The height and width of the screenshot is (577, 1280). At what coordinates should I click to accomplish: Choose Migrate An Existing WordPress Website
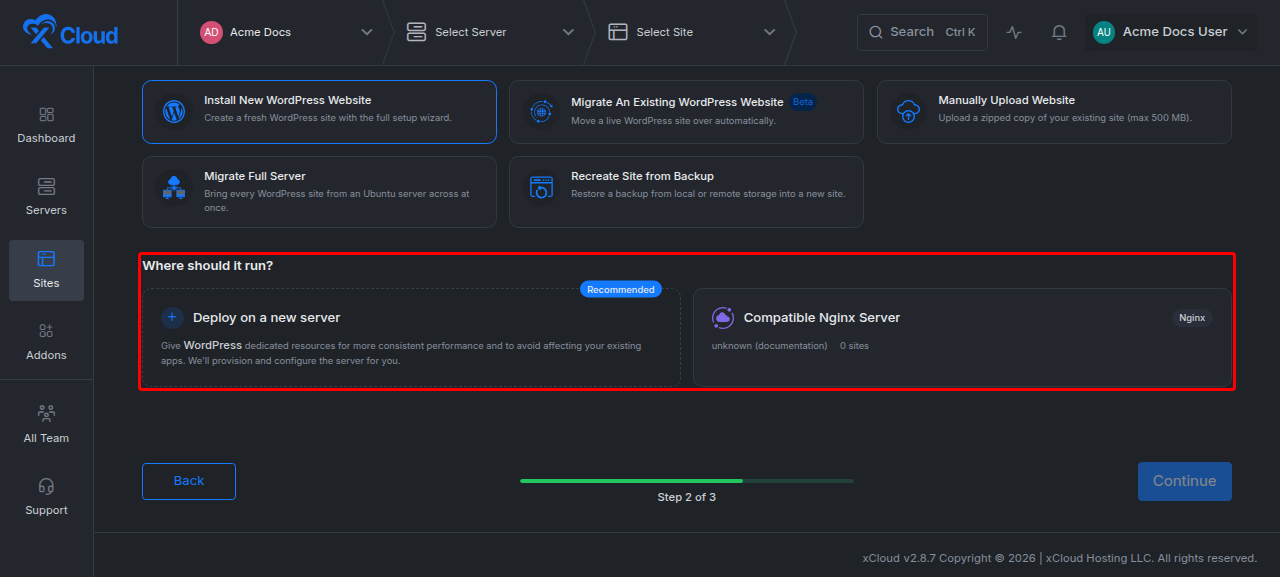click(686, 112)
